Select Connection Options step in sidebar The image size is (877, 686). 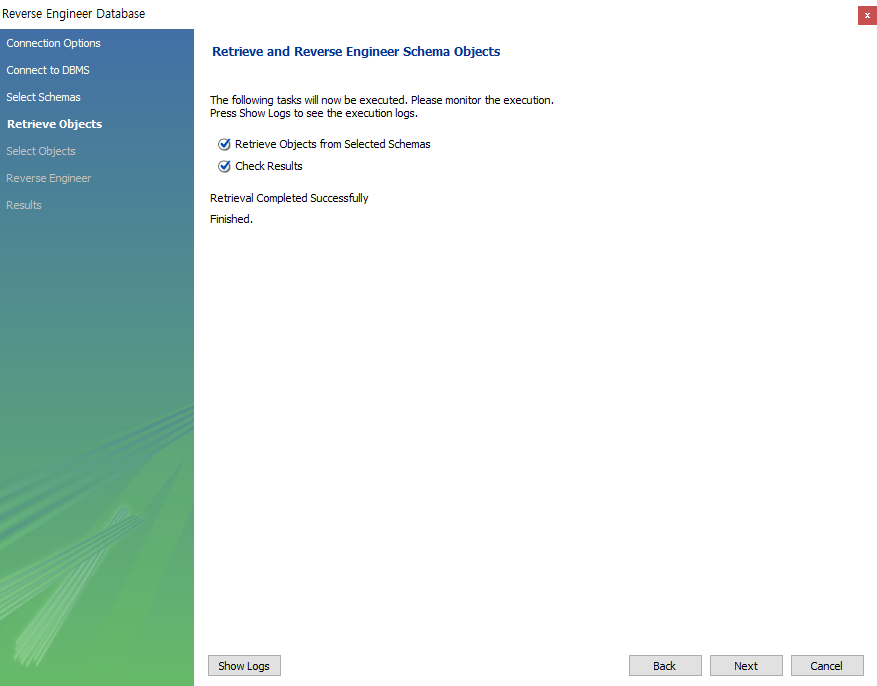coord(54,43)
